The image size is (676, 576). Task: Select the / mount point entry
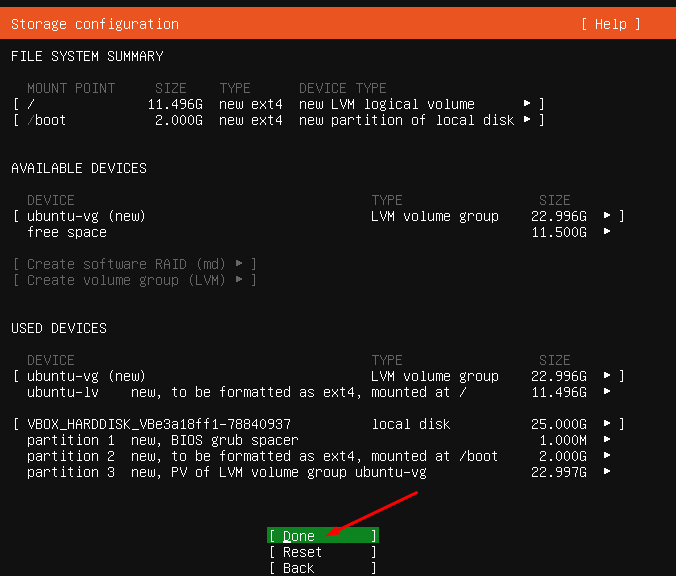(x=279, y=104)
